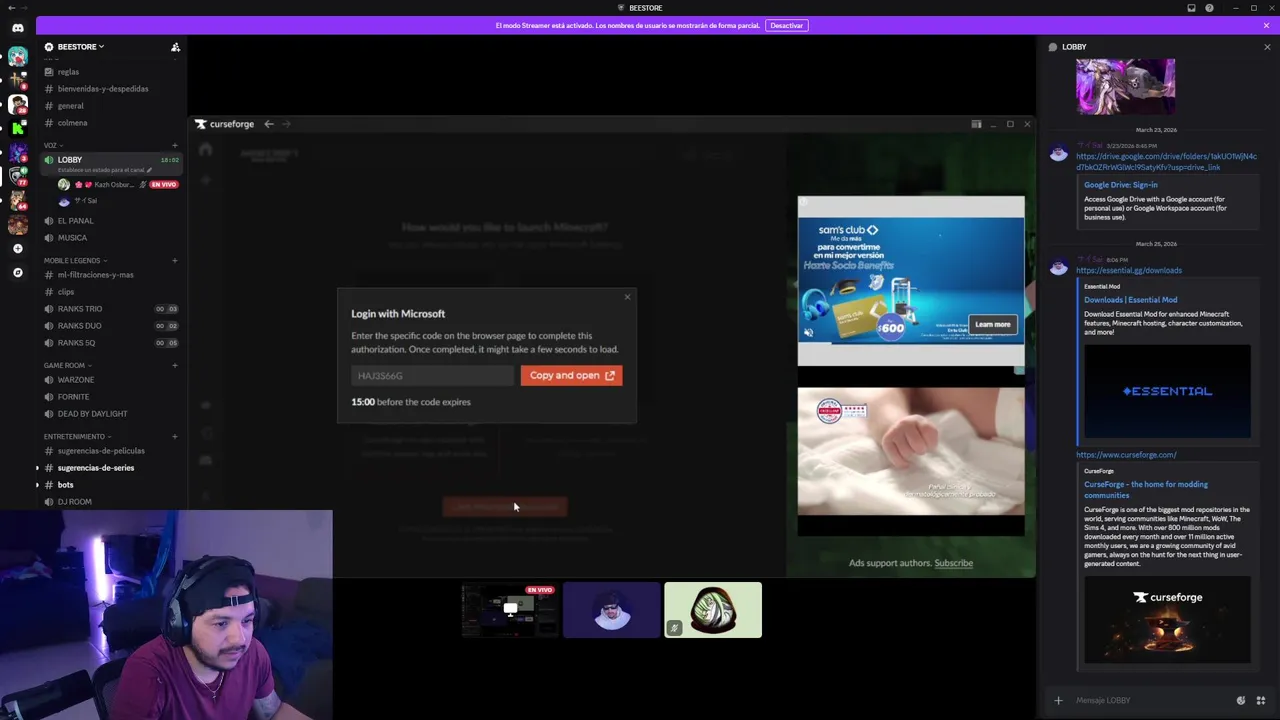Open server icon with 77 badge
The height and width of the screenshot is (720, 1280).
pyautogui.click(x=18, y=176)
